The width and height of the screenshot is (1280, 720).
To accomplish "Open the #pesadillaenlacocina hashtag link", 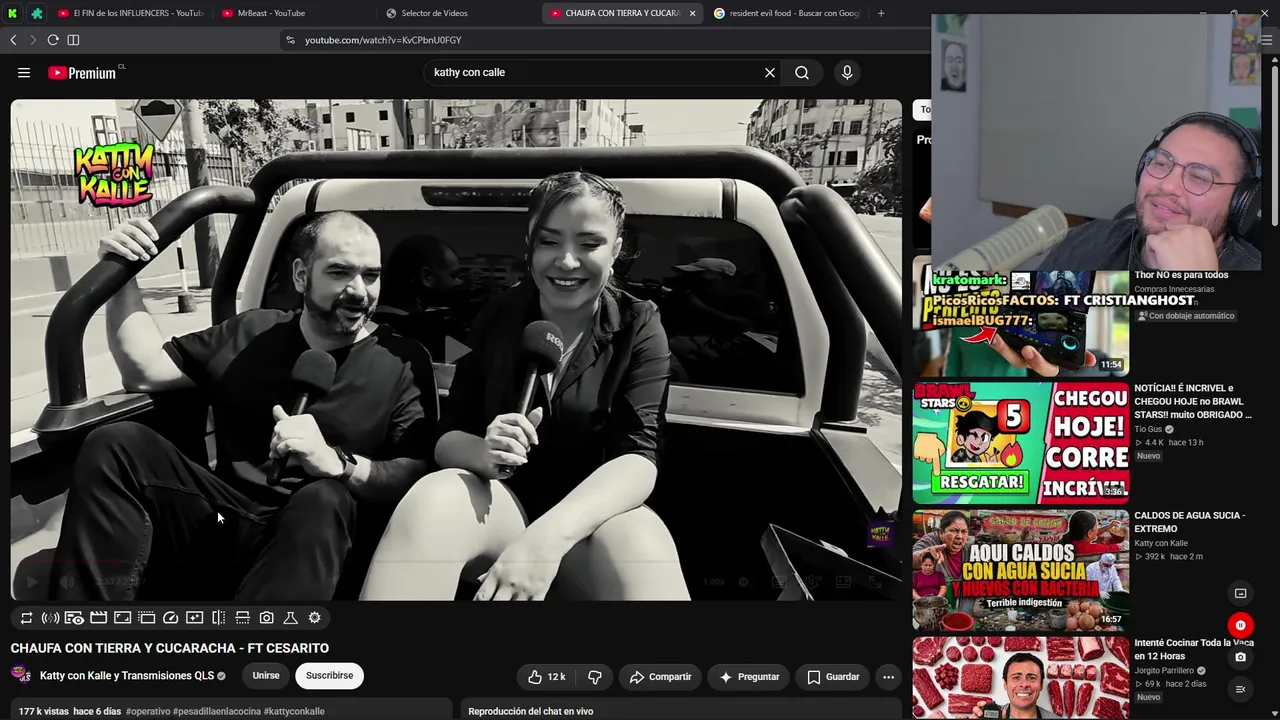I will [x=217, y=711].
